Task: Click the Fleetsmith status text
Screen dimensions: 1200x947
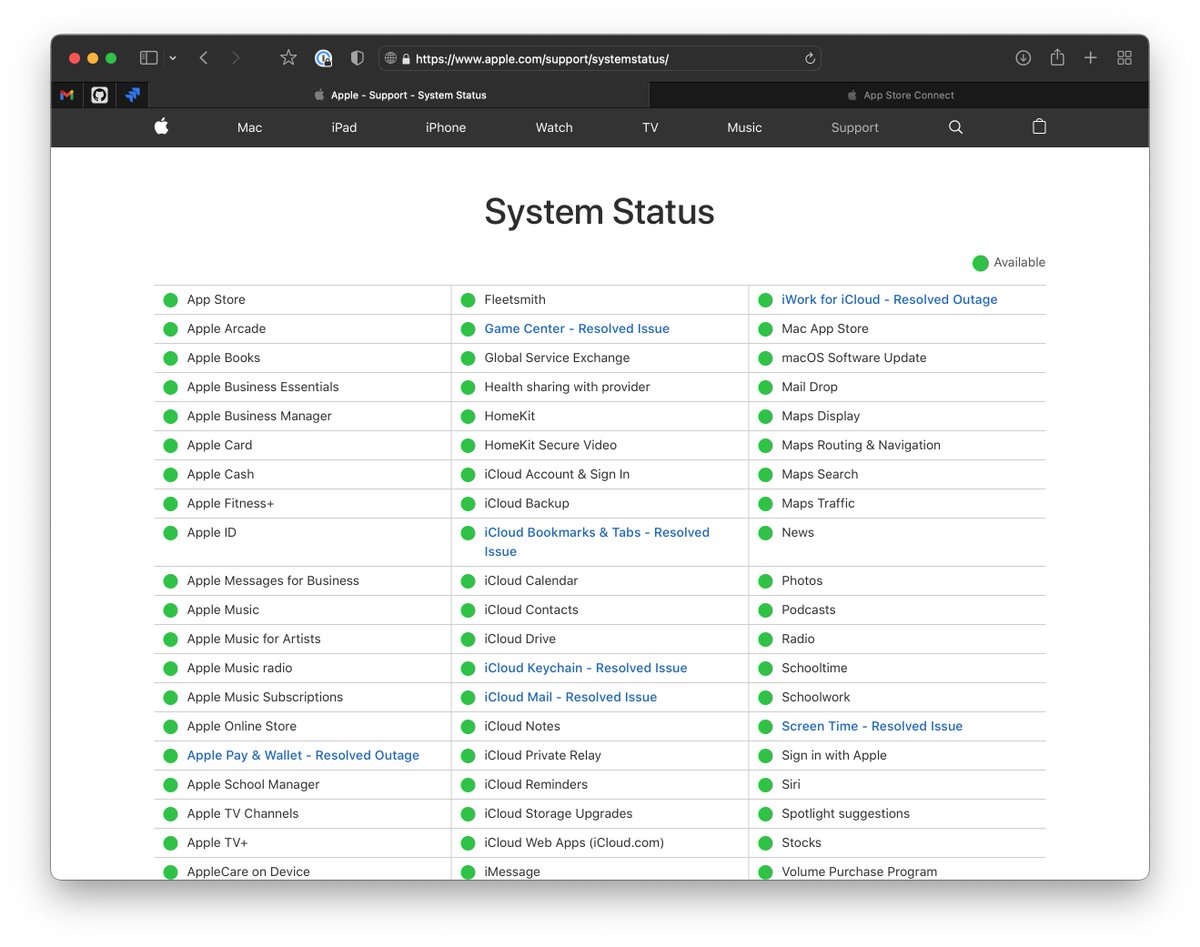Action: (x=515, y=299)
